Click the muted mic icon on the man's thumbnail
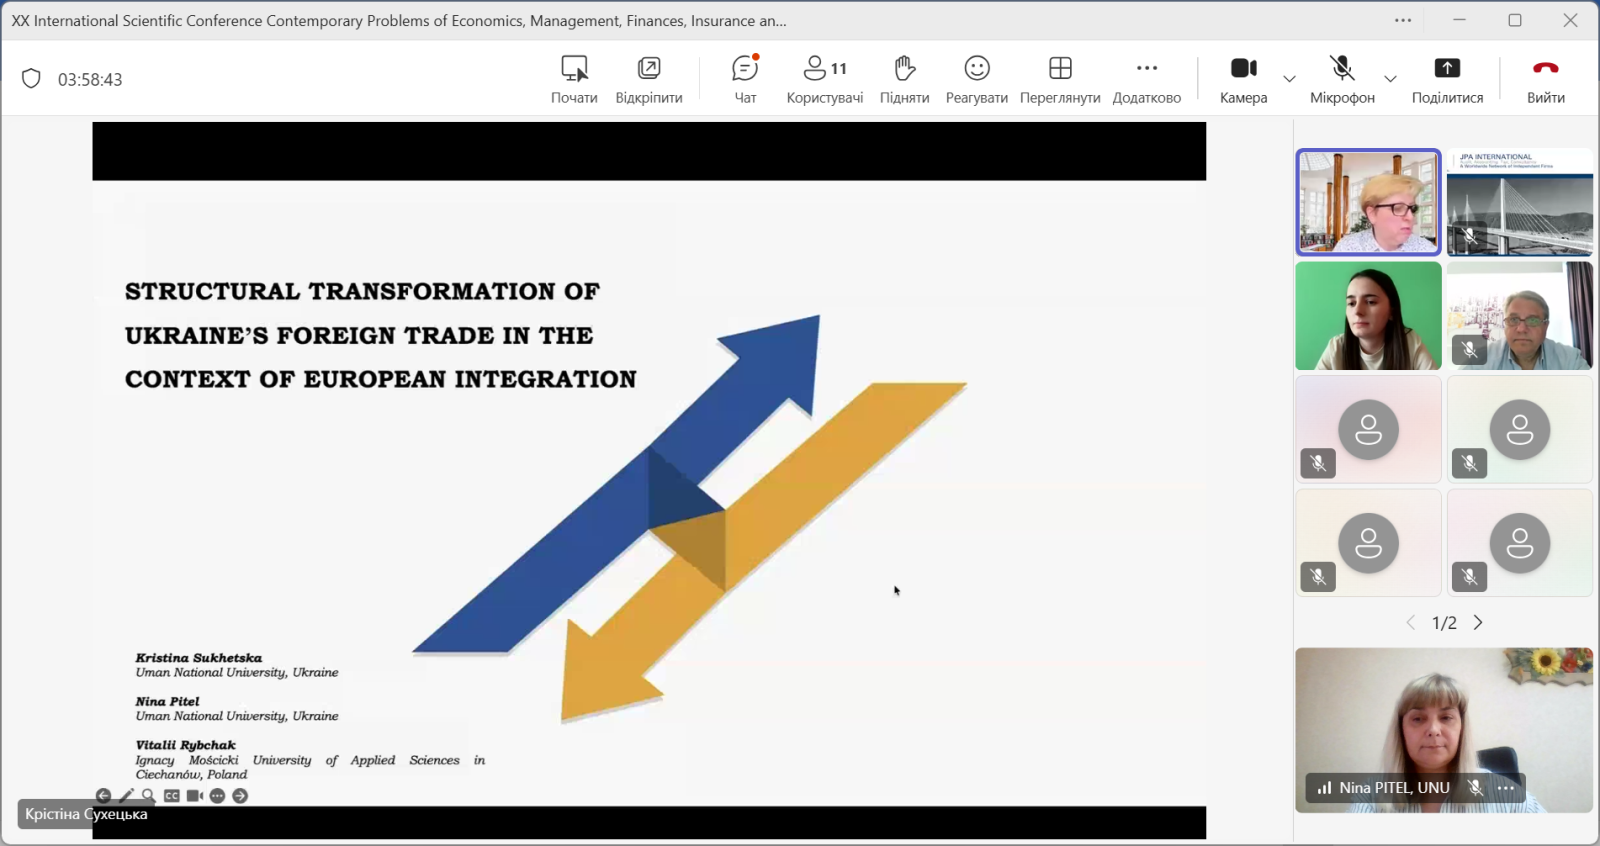Image resolution: width=1600 pixels, height=846 pixels. point(1469,350)
